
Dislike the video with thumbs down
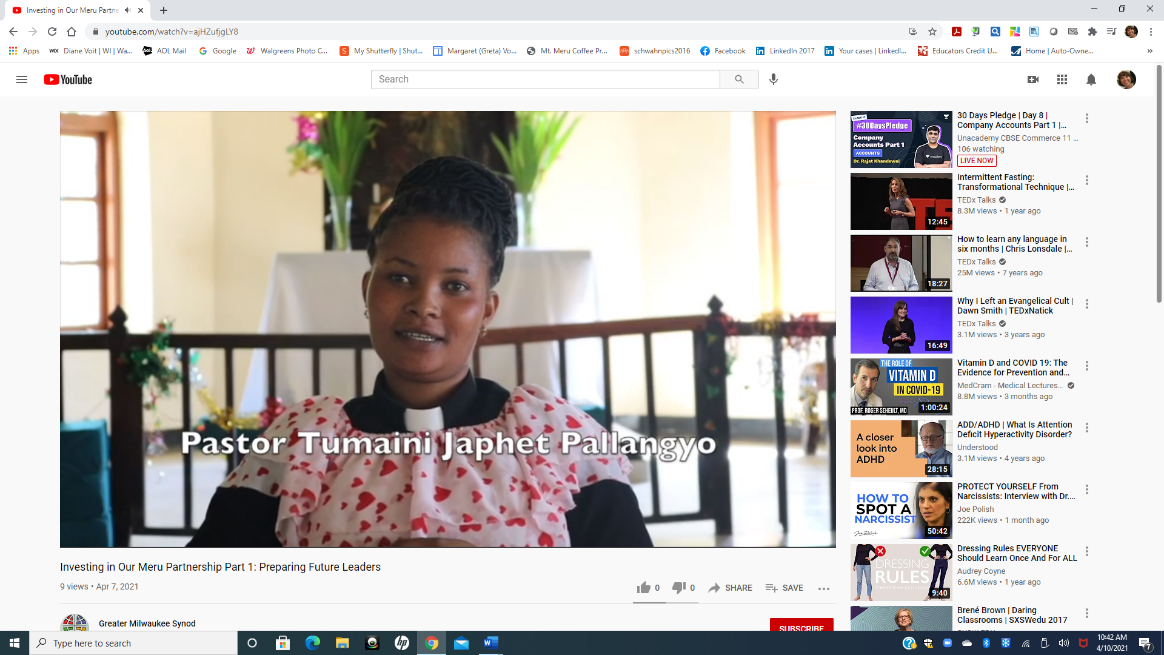point(678,588)
